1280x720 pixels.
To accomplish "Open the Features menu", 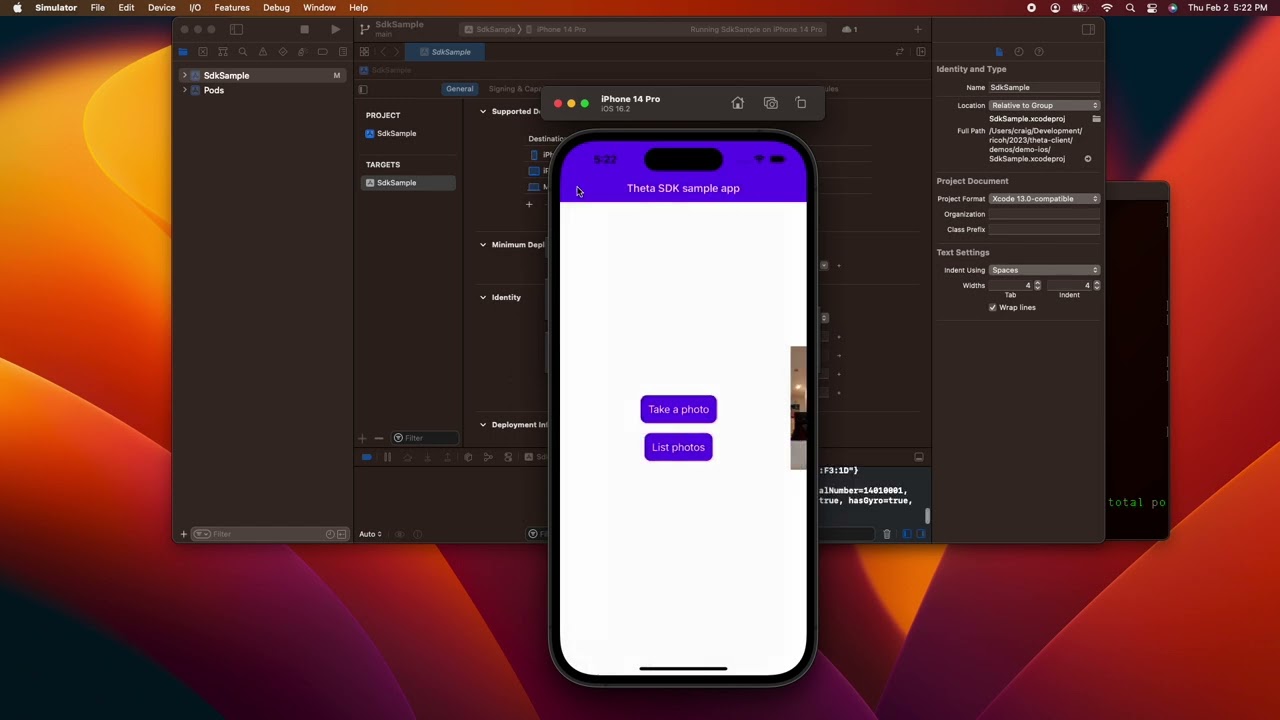I will (231, 8).
